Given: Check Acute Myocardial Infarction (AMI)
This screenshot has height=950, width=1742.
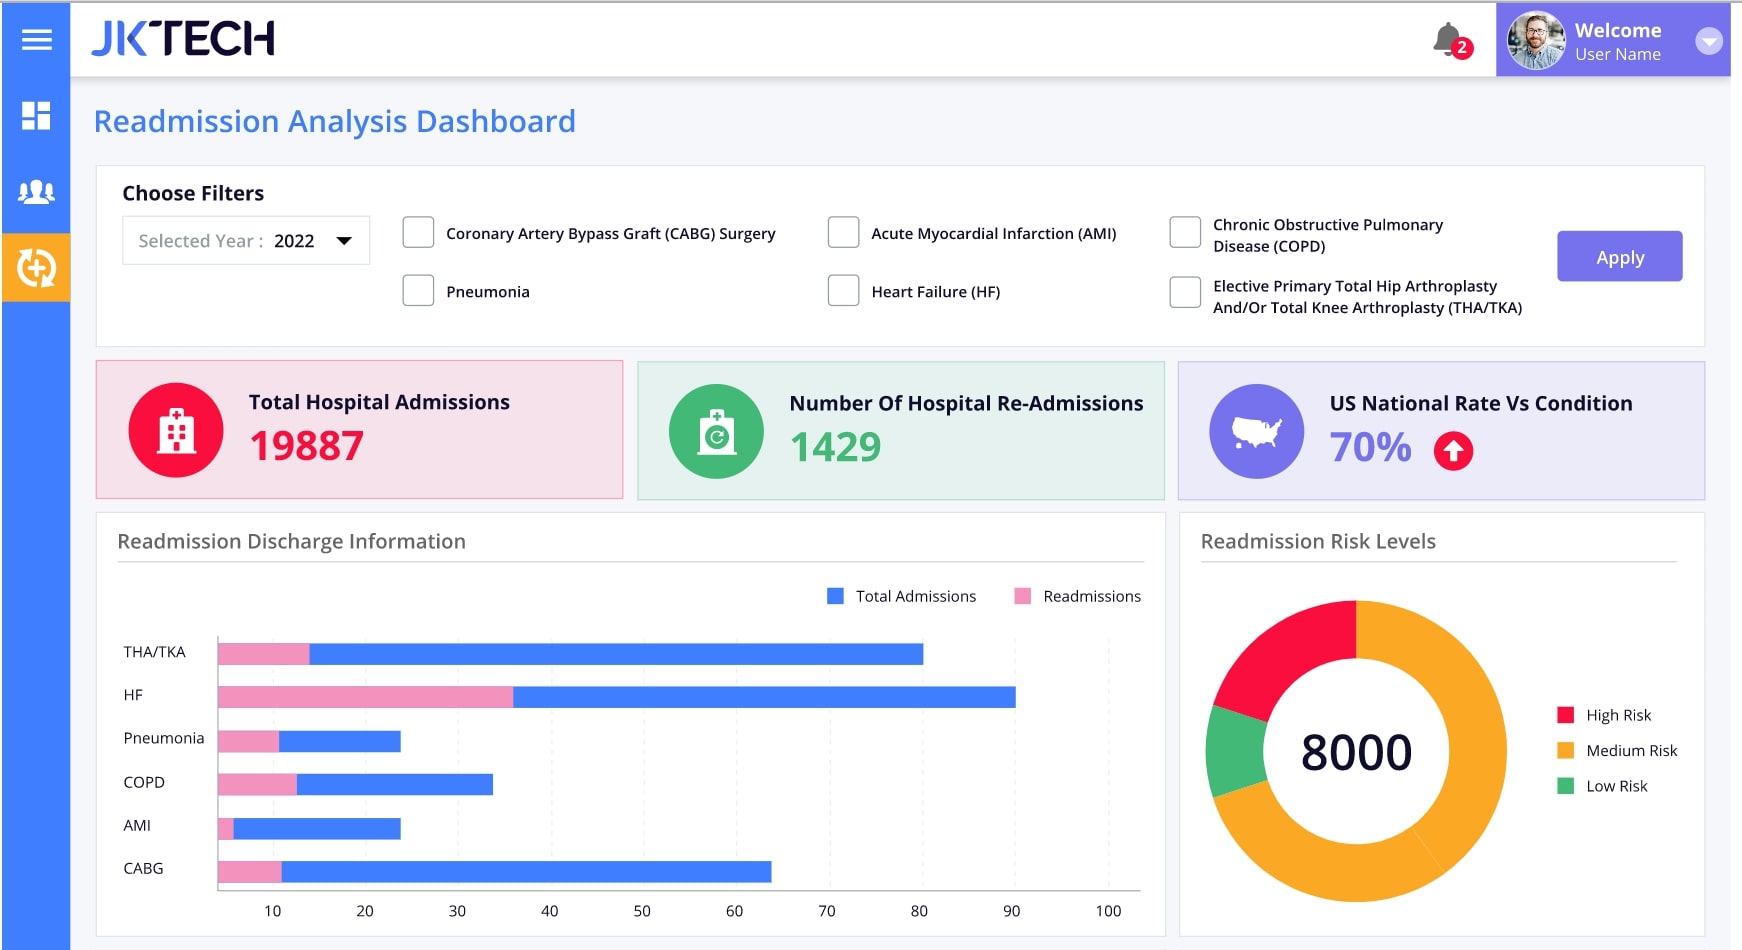Looking at the screenshot, I should tap(843, 232).
